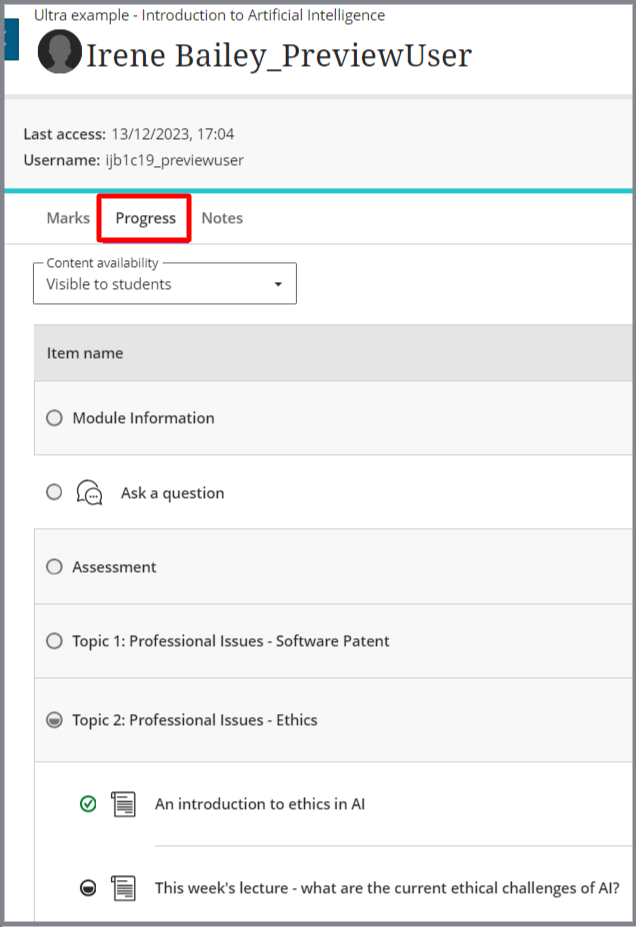Click the progress circle next to Module Information
The height and width of the screenshot is (927, 636).
click(x=54, y=418)
